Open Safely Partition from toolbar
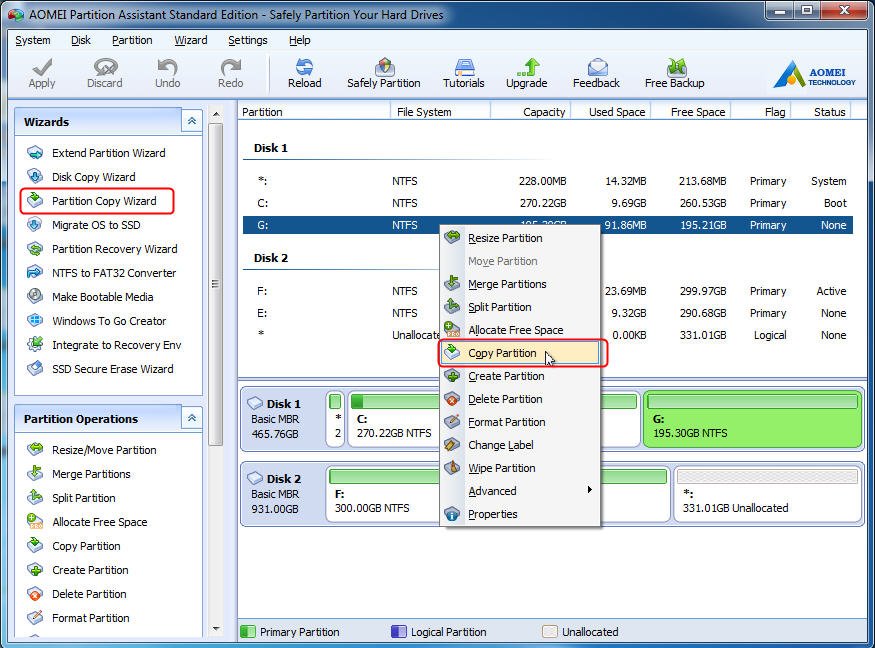The height and width of the screenshot is (648, 875). (x=384, y=74)
